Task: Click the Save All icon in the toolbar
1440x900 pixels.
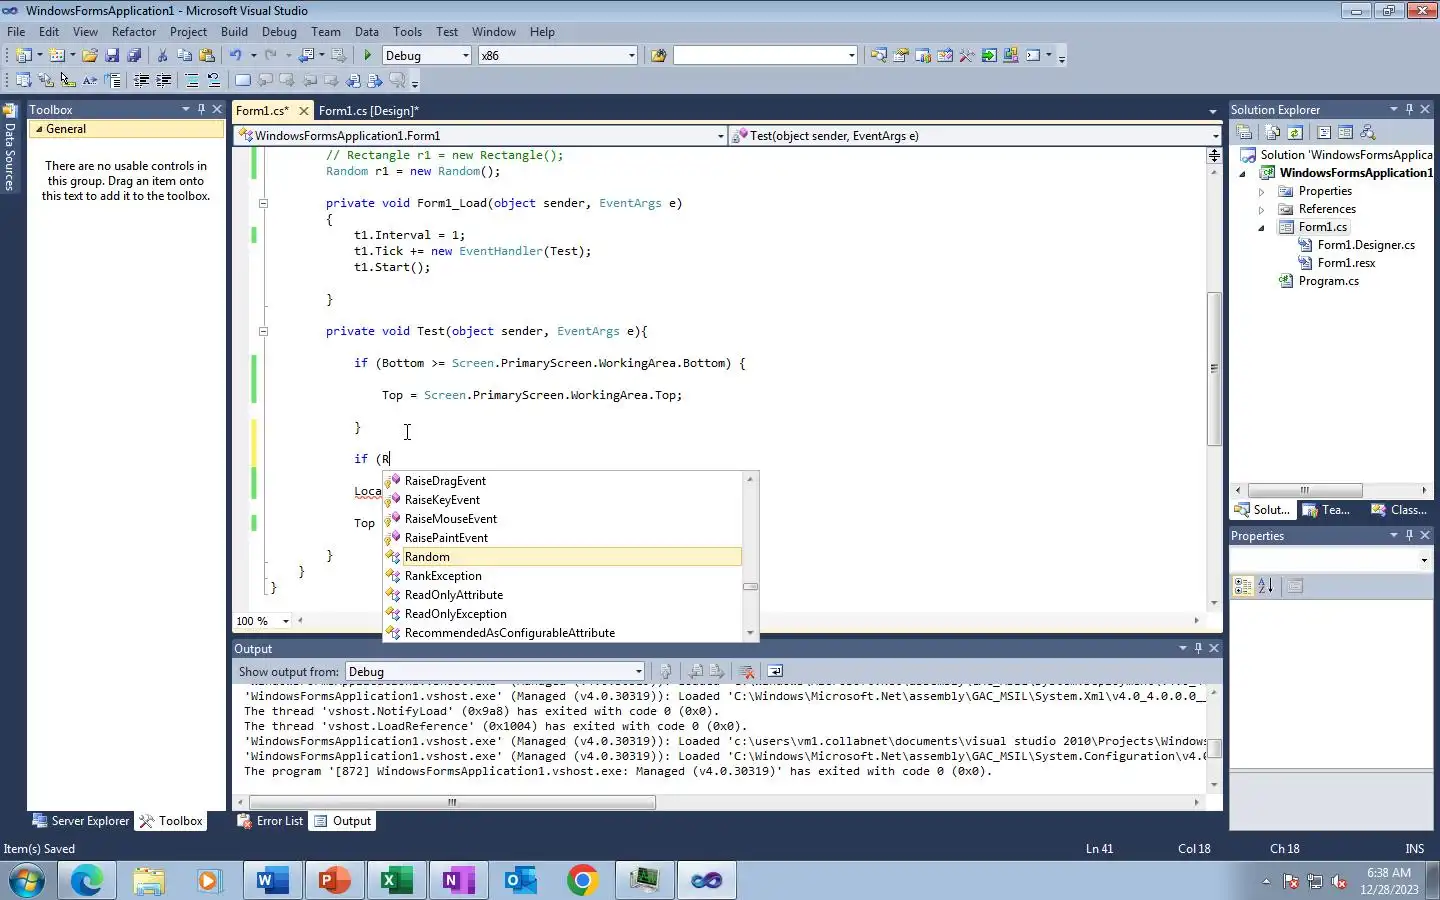Action: (134, 56)
